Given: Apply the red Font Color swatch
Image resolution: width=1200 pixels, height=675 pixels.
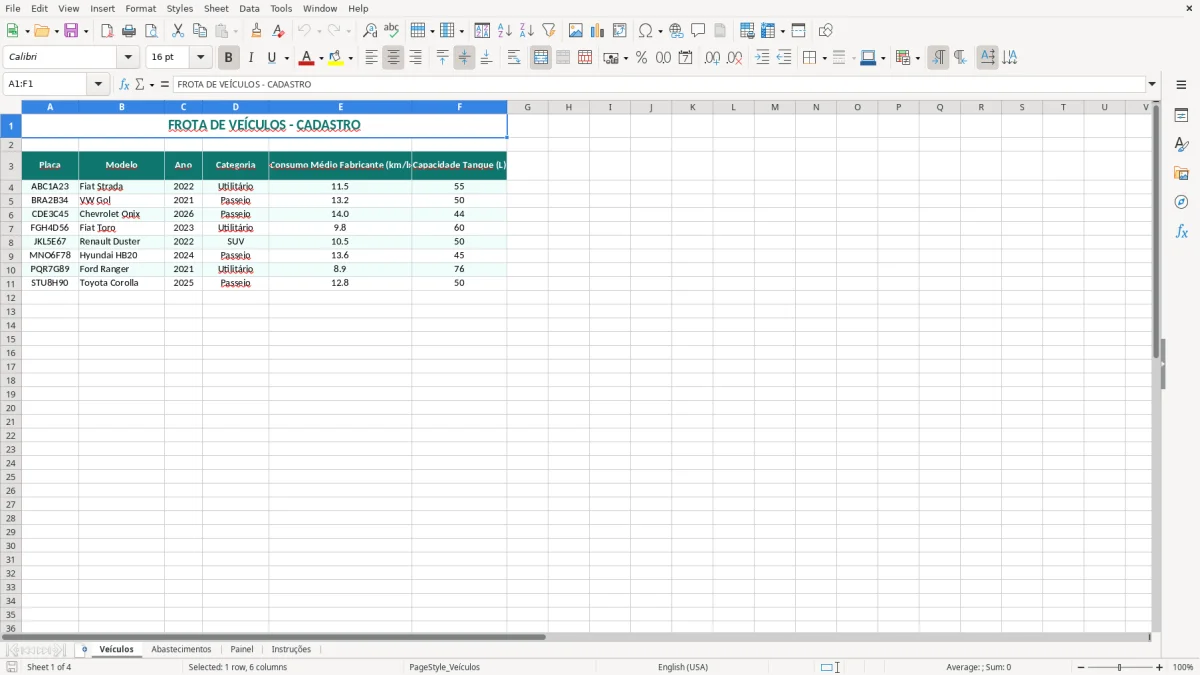Looking at the screenshot, I should 307,58.
